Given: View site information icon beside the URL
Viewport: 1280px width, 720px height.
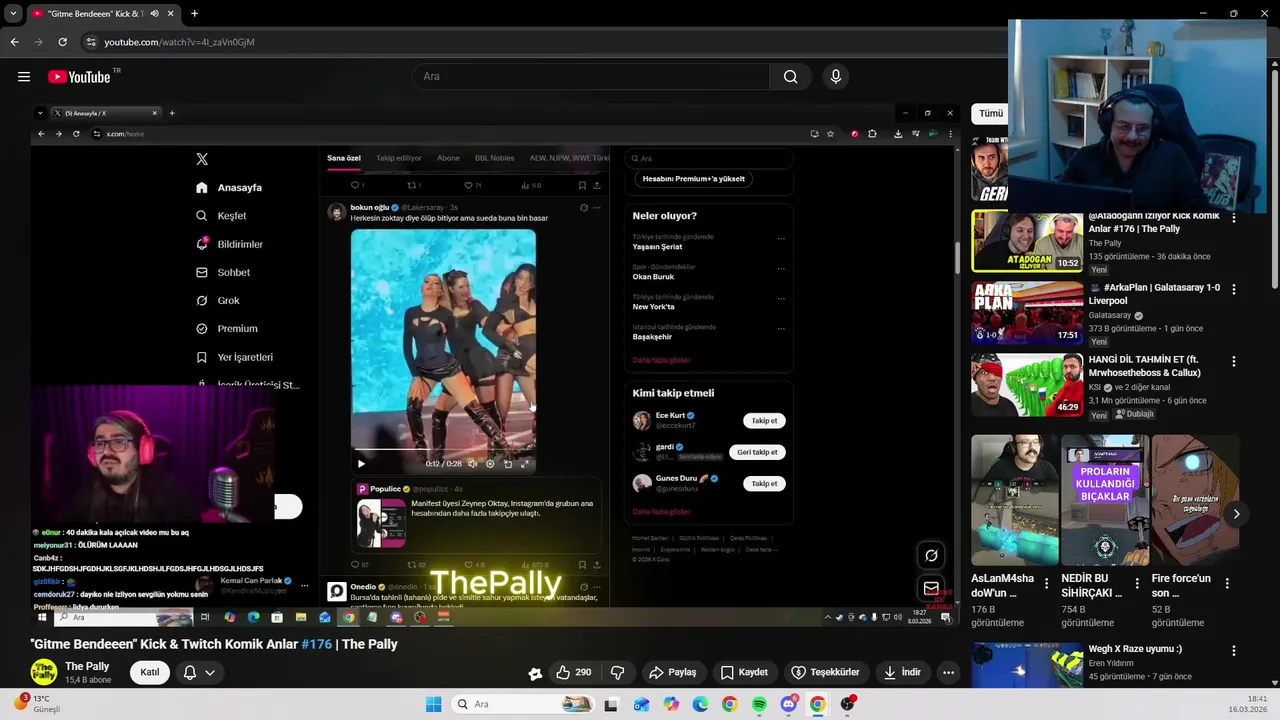Looking at the screenshot, I should click(91, 42).
